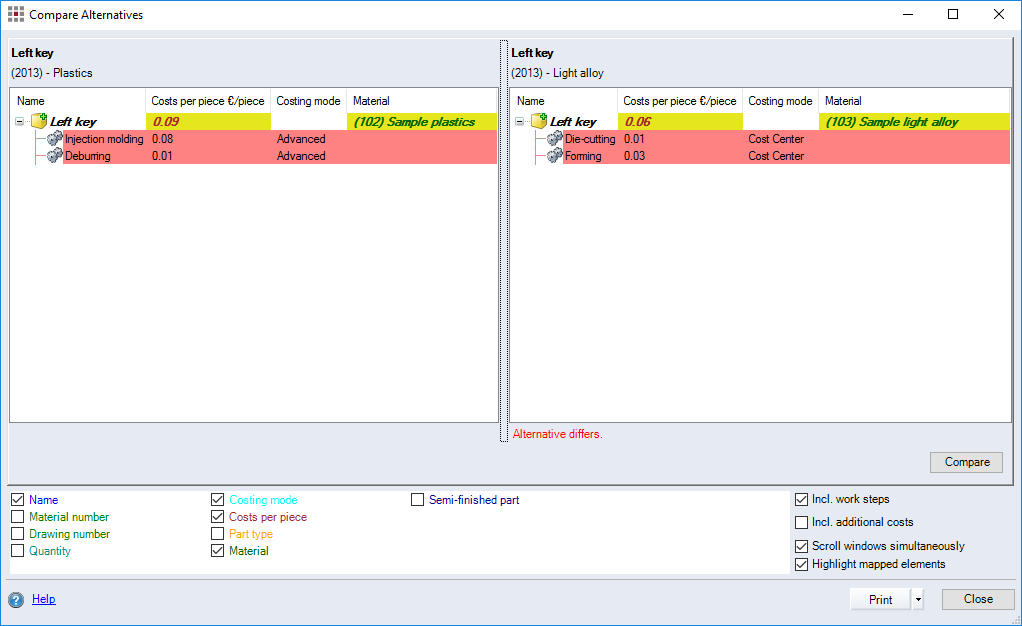This screenshot has height=626, width=1022.
Task: Enable the Incl. additional costs checkbox
Action: coord(802,522)
